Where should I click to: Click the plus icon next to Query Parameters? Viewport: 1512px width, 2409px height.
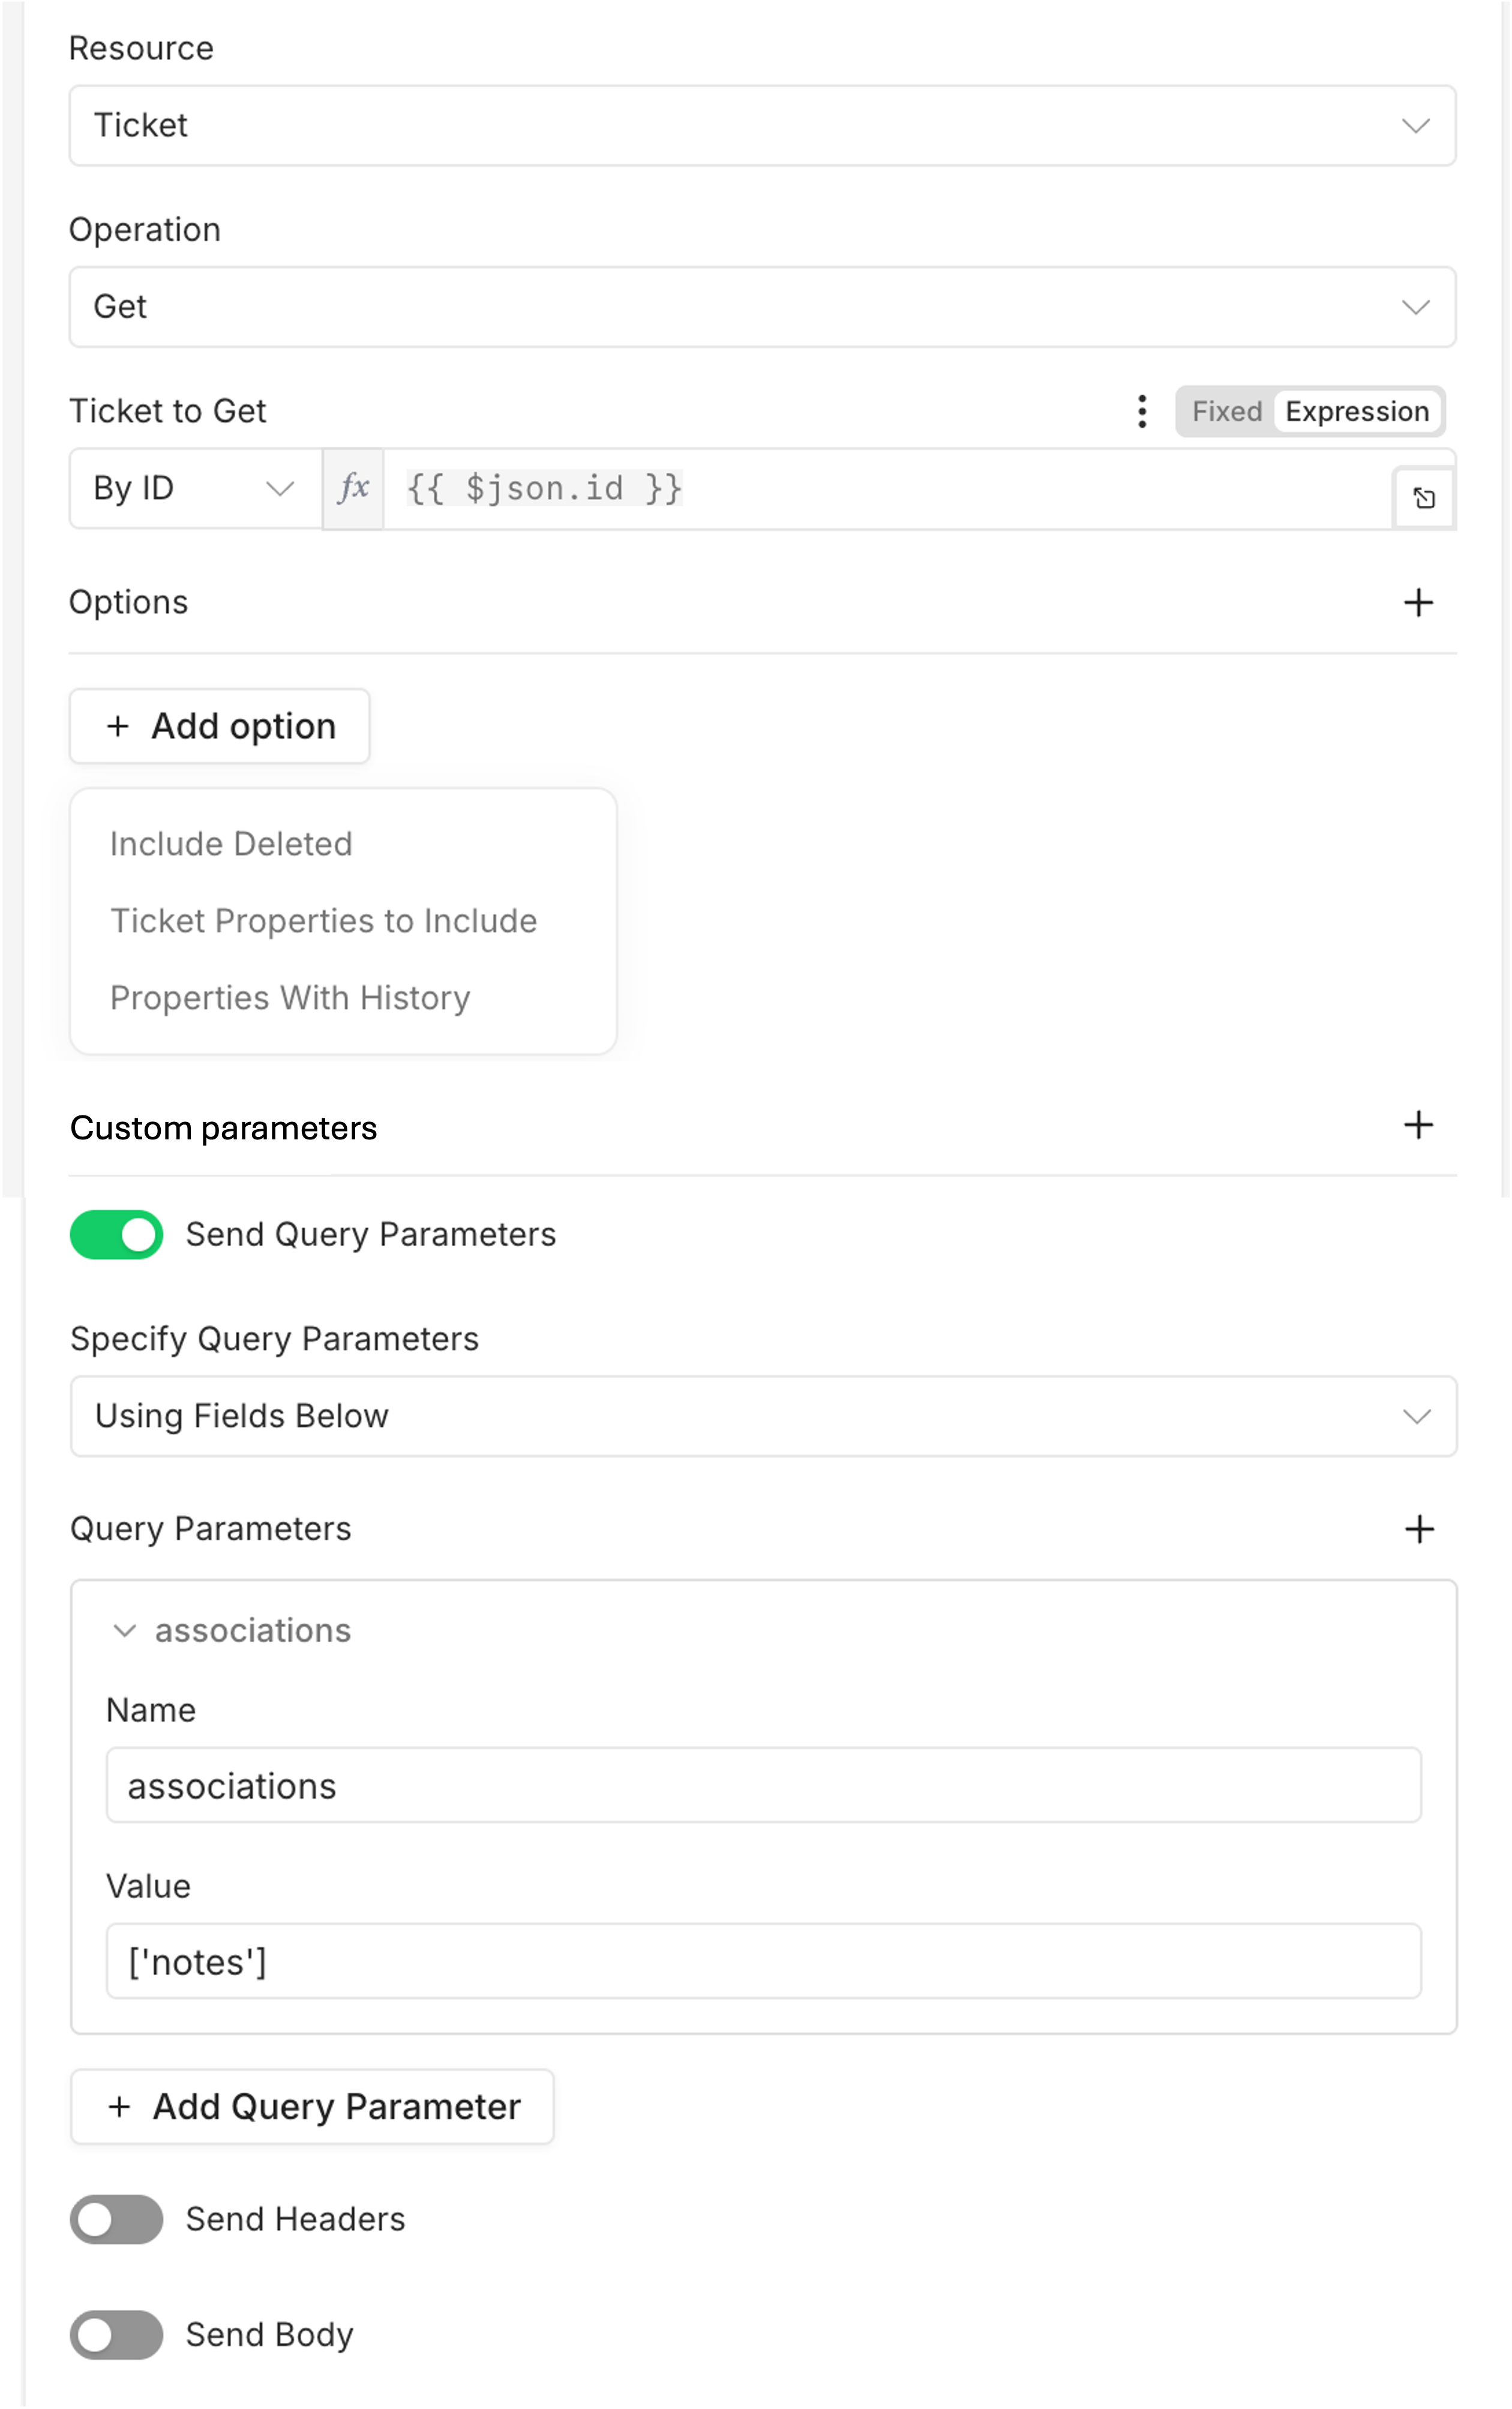tap(1419, 1529)
